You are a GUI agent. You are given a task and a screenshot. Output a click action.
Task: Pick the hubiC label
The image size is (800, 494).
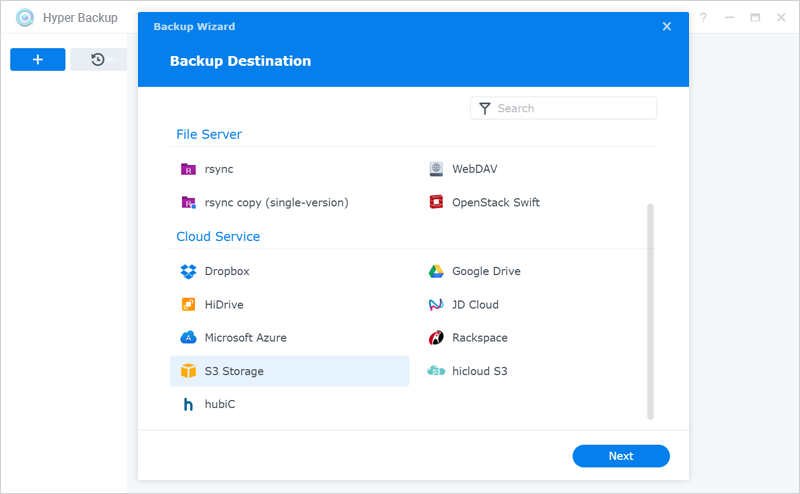coord(220,404)
